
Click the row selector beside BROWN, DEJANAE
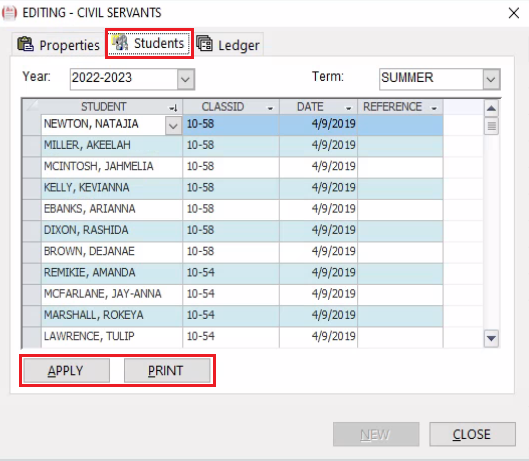[x=32, y=252]
